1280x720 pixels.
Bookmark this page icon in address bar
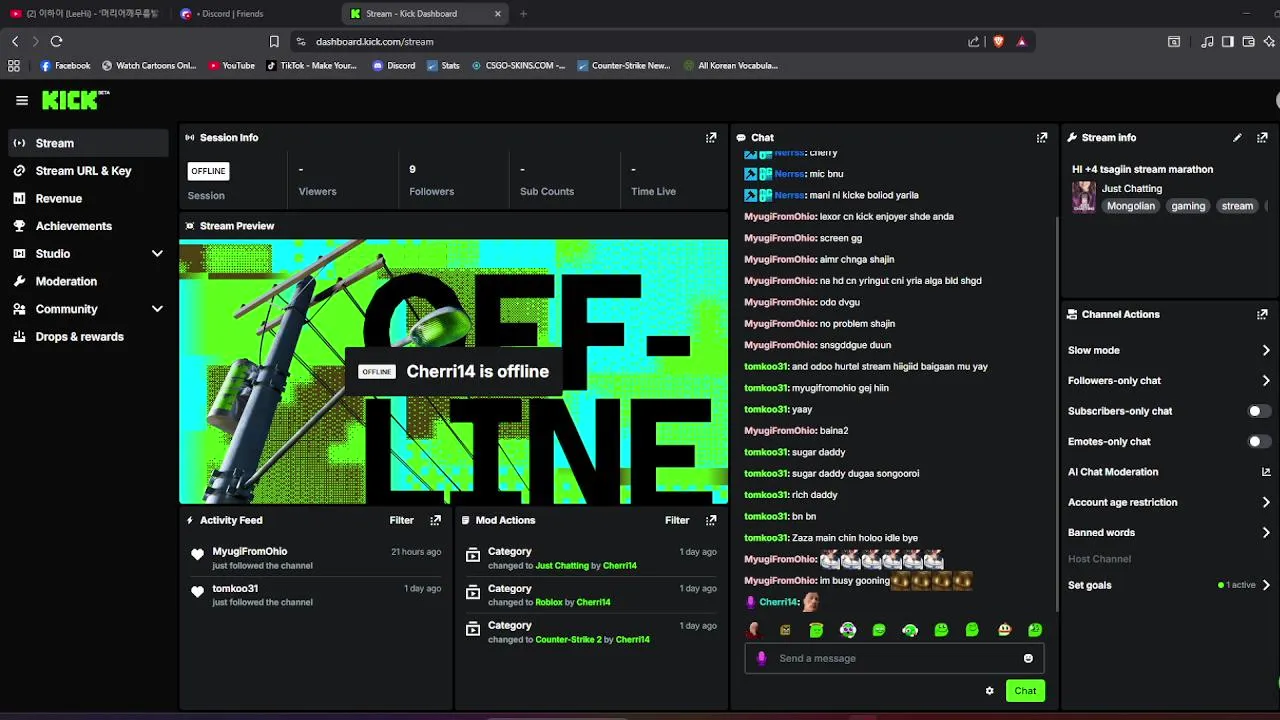[x=274, y=41]
